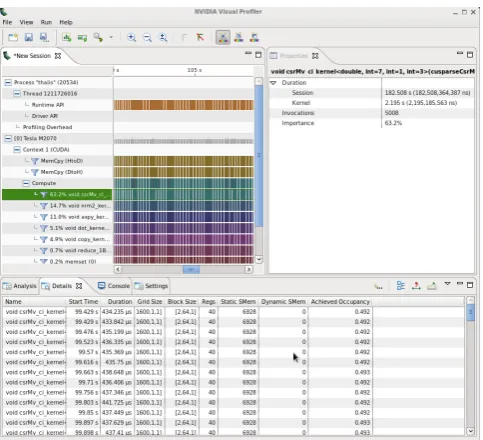Select the 0.7% void reduce_1B row
Image resolution: width=483 pixels, height=440 pixels.
(57, 251)
